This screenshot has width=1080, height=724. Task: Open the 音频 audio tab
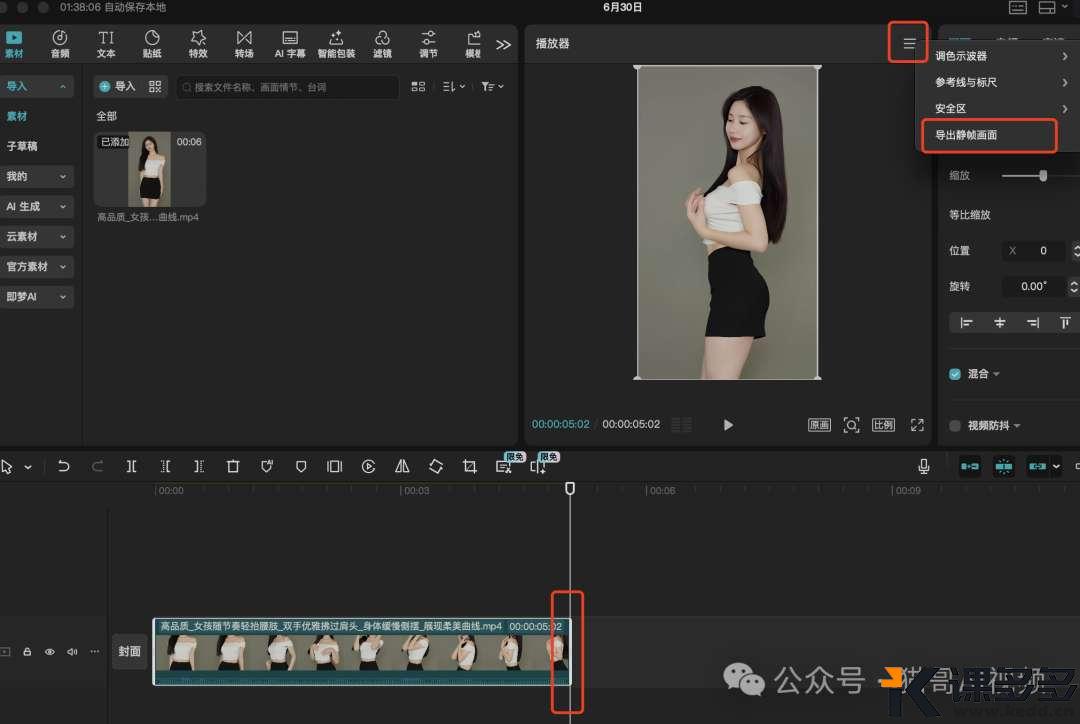pos(60,43)
